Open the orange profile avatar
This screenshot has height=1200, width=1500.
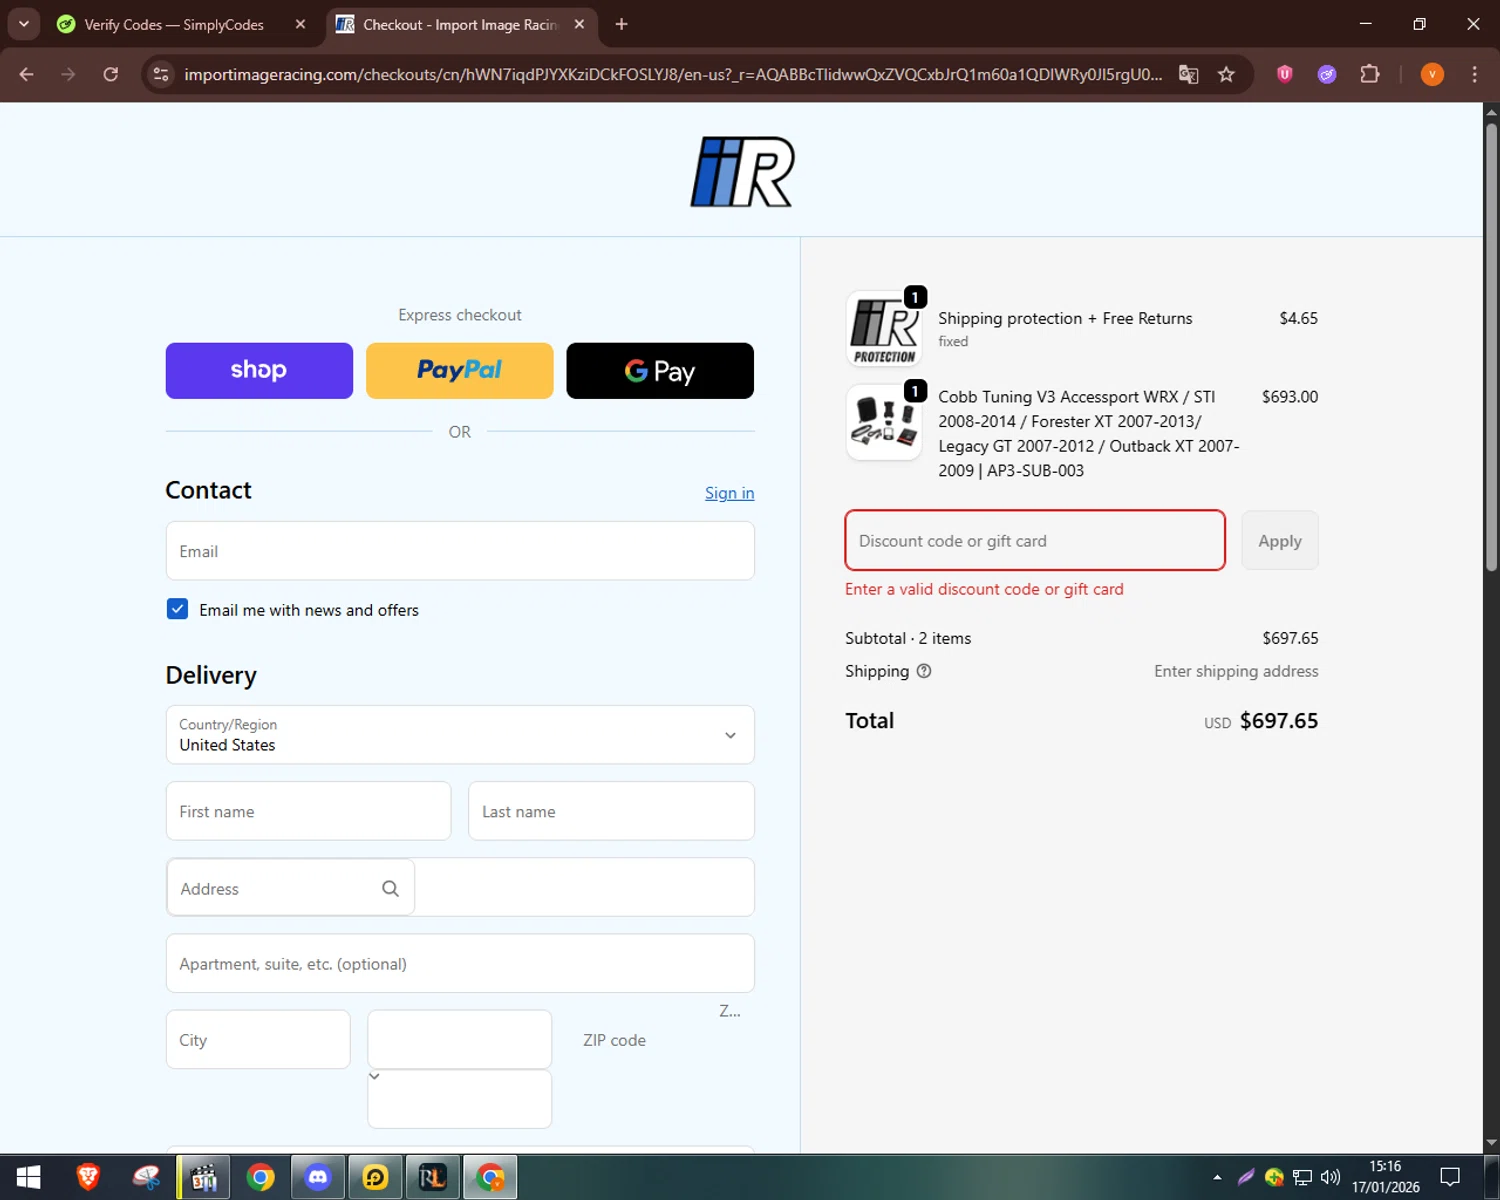tap(1432, 74)
